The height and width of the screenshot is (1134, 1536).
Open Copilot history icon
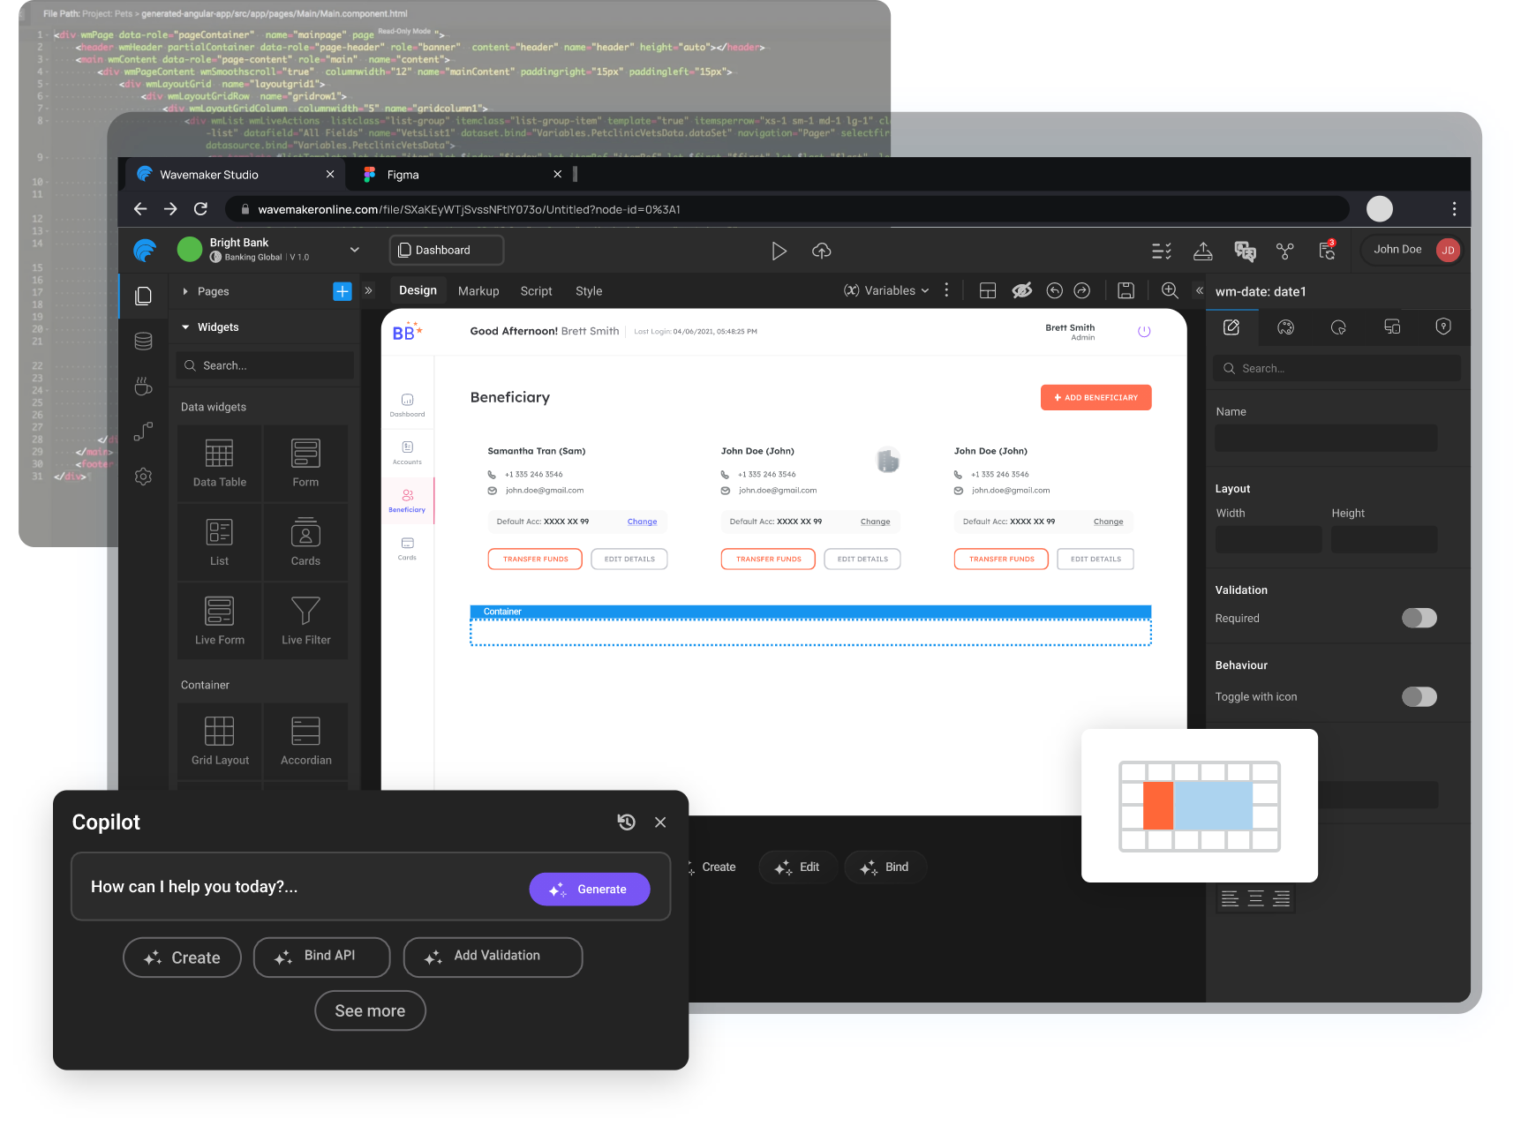pyautogui.click(x=626, y=822)
